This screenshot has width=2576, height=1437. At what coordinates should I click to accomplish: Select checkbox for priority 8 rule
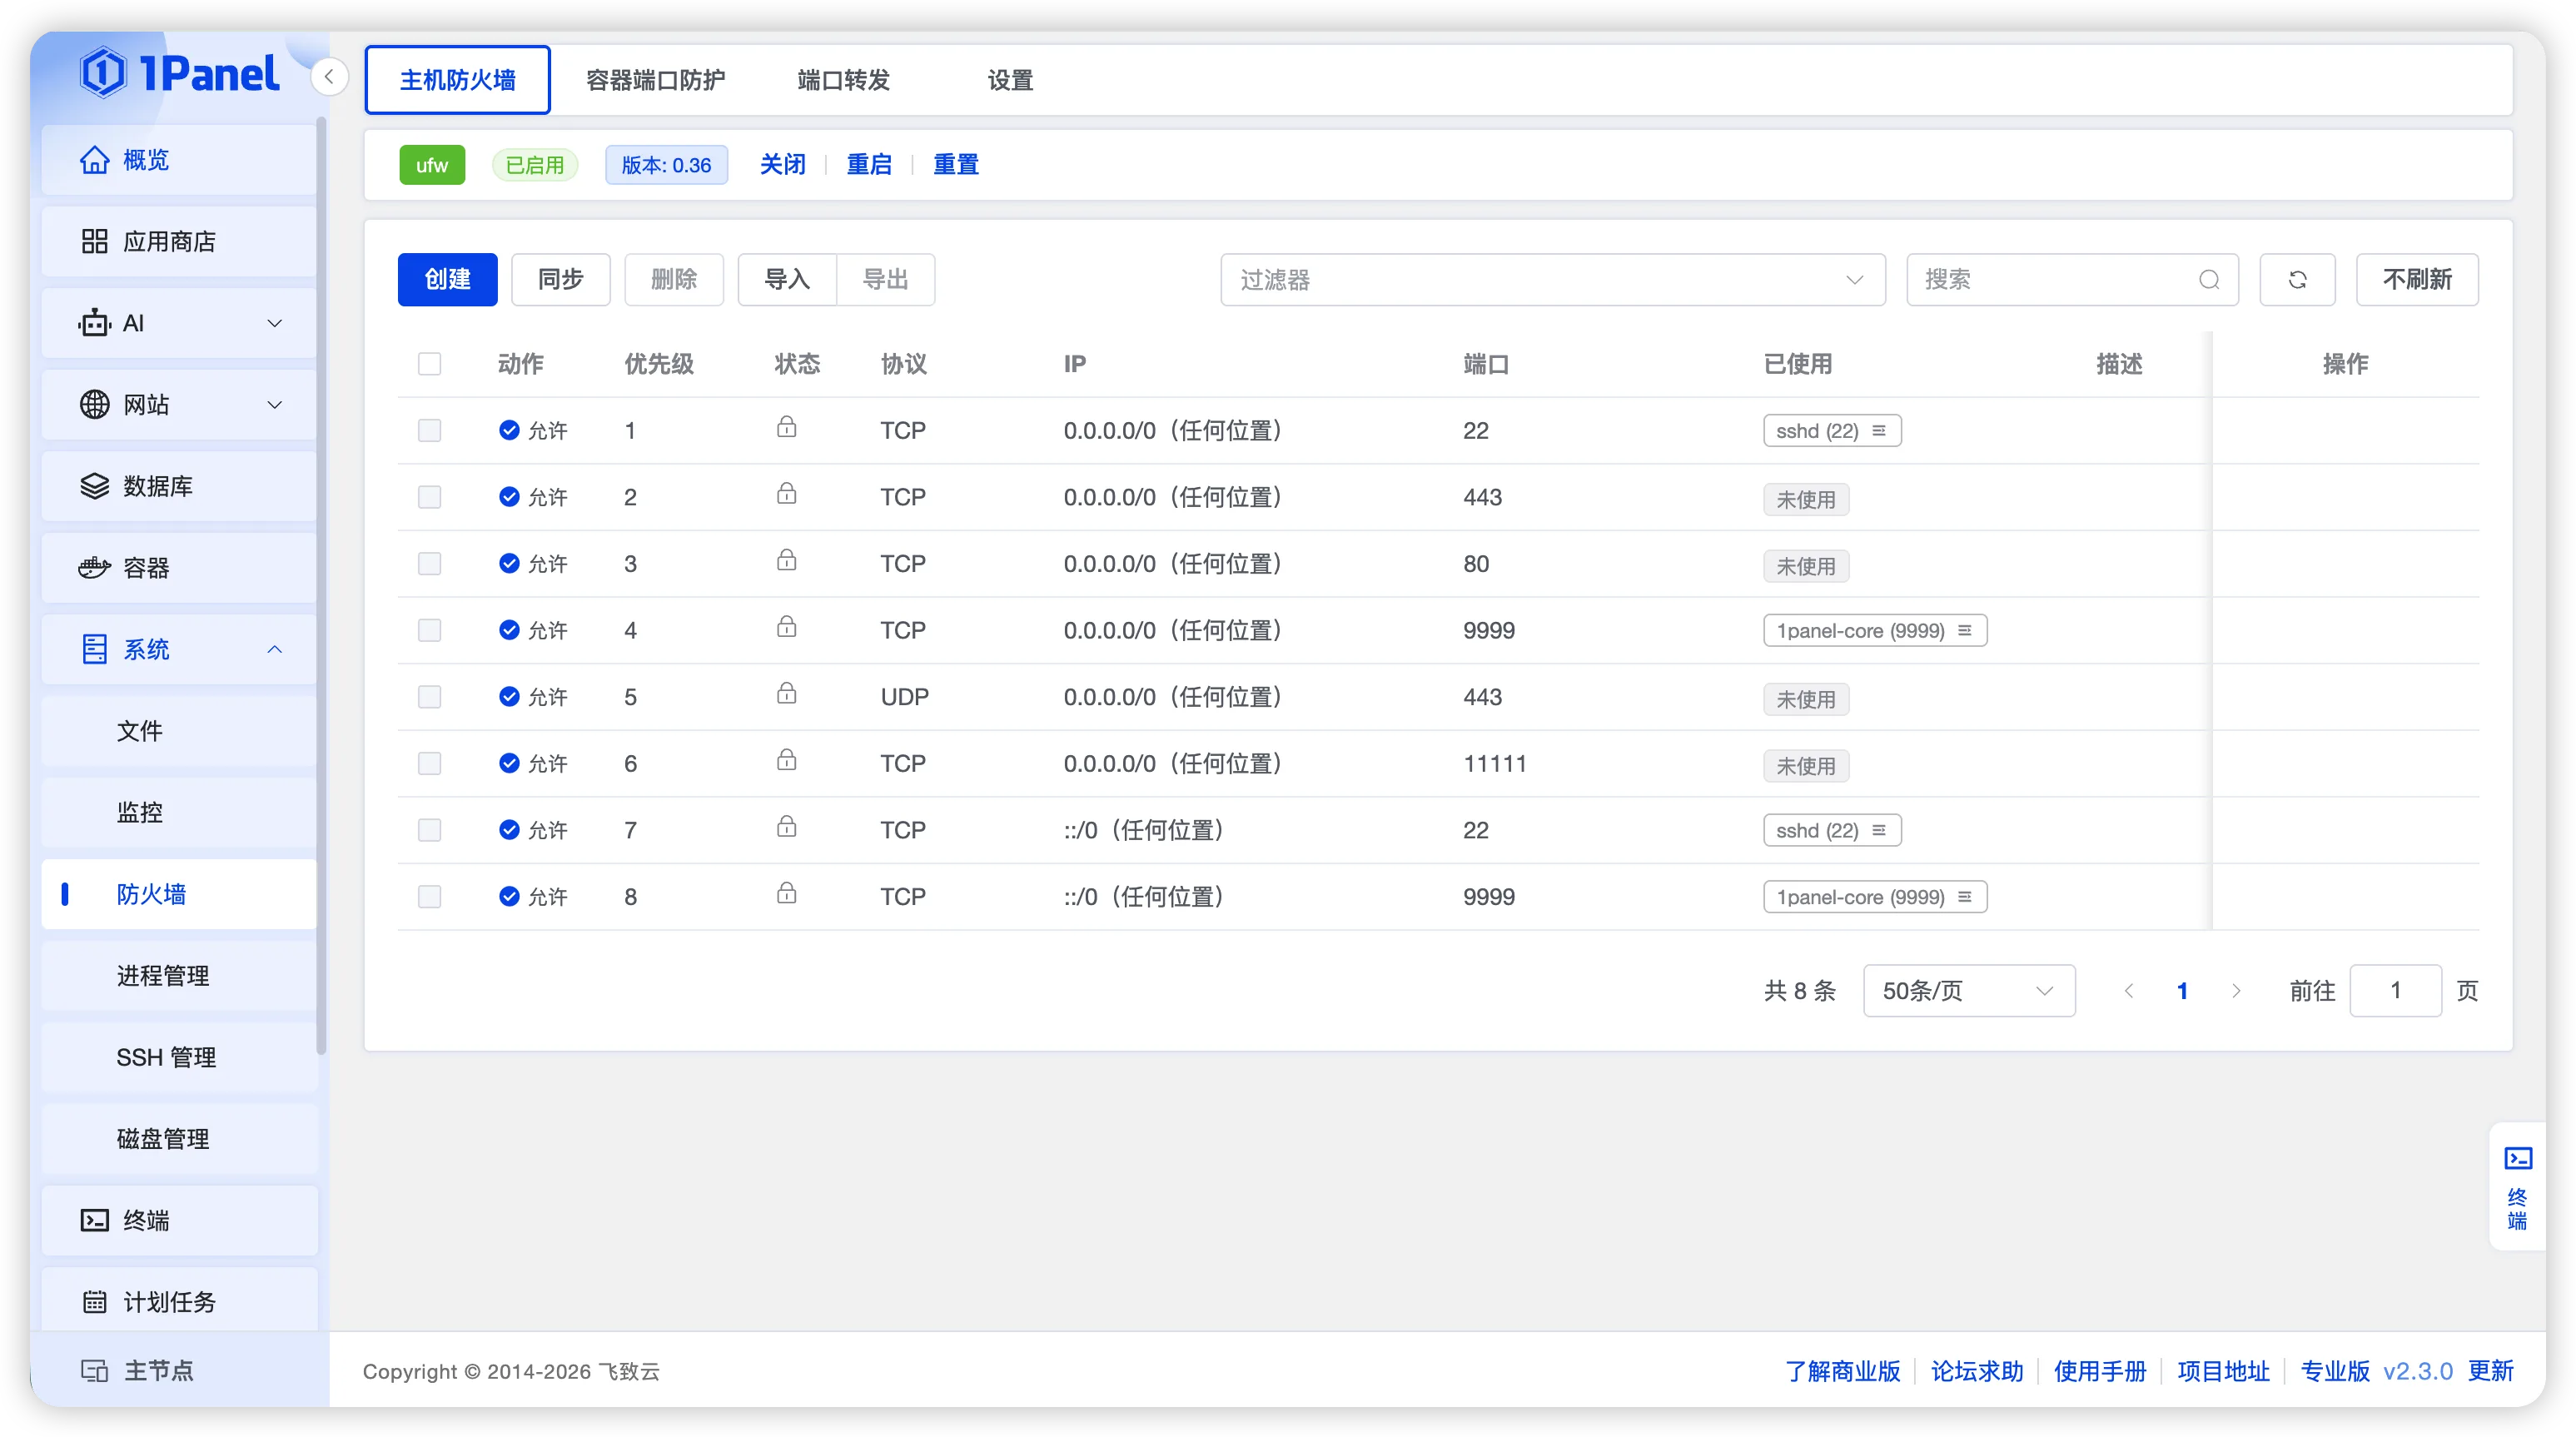click(429, 897)
